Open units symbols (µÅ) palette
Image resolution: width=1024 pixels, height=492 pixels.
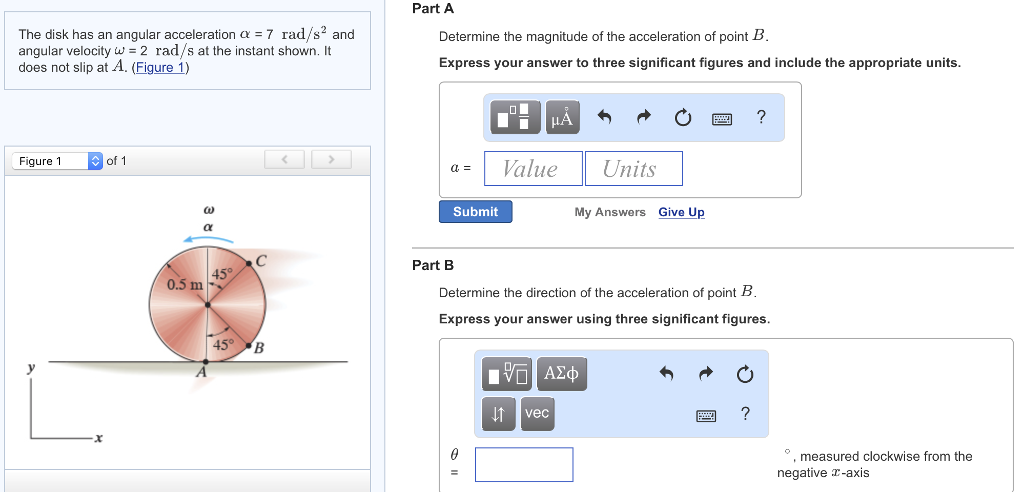click(563, 118)
